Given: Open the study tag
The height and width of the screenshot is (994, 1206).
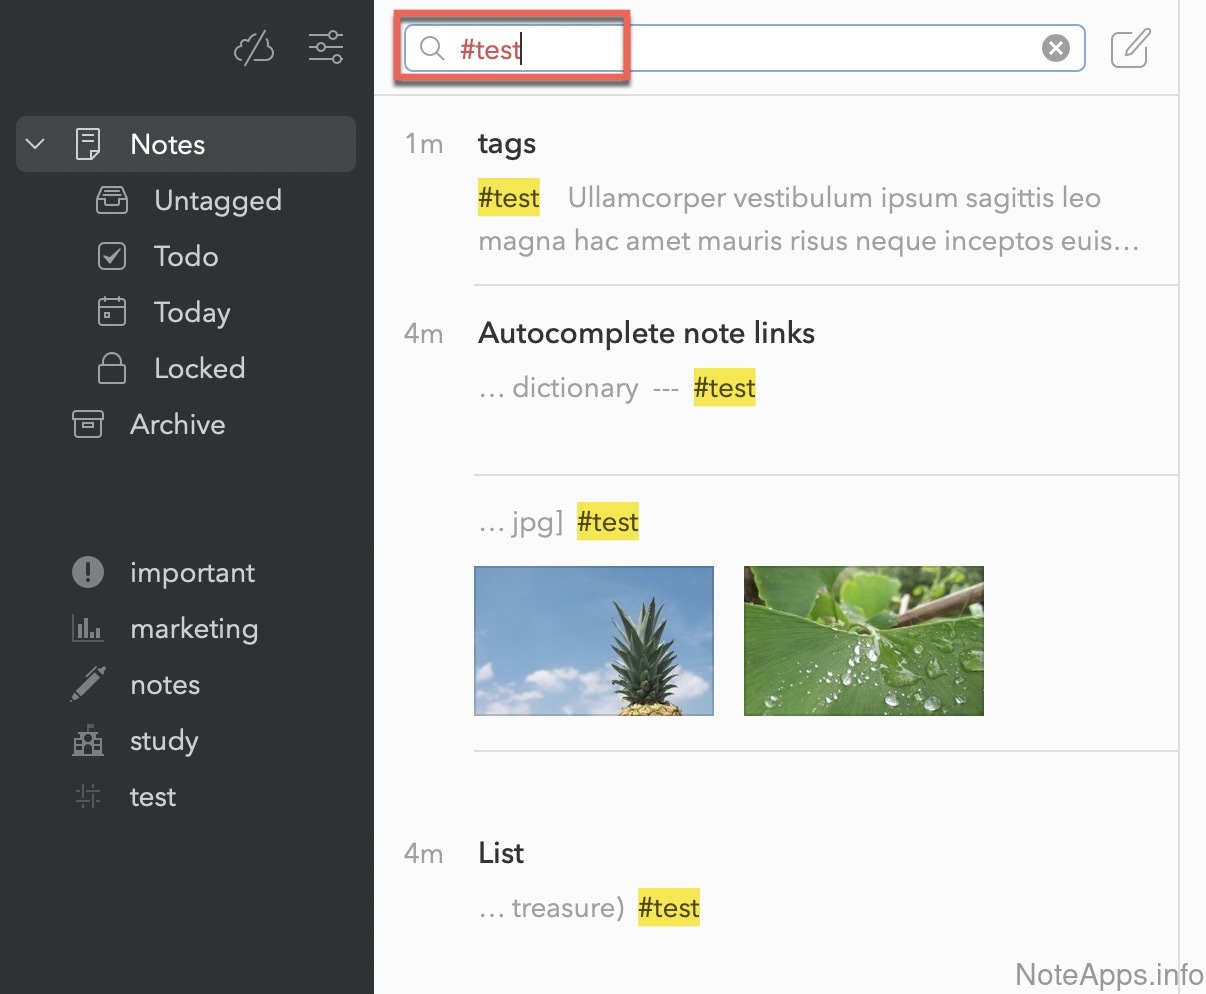Looking at the screenshot, I should coord(164,740).
